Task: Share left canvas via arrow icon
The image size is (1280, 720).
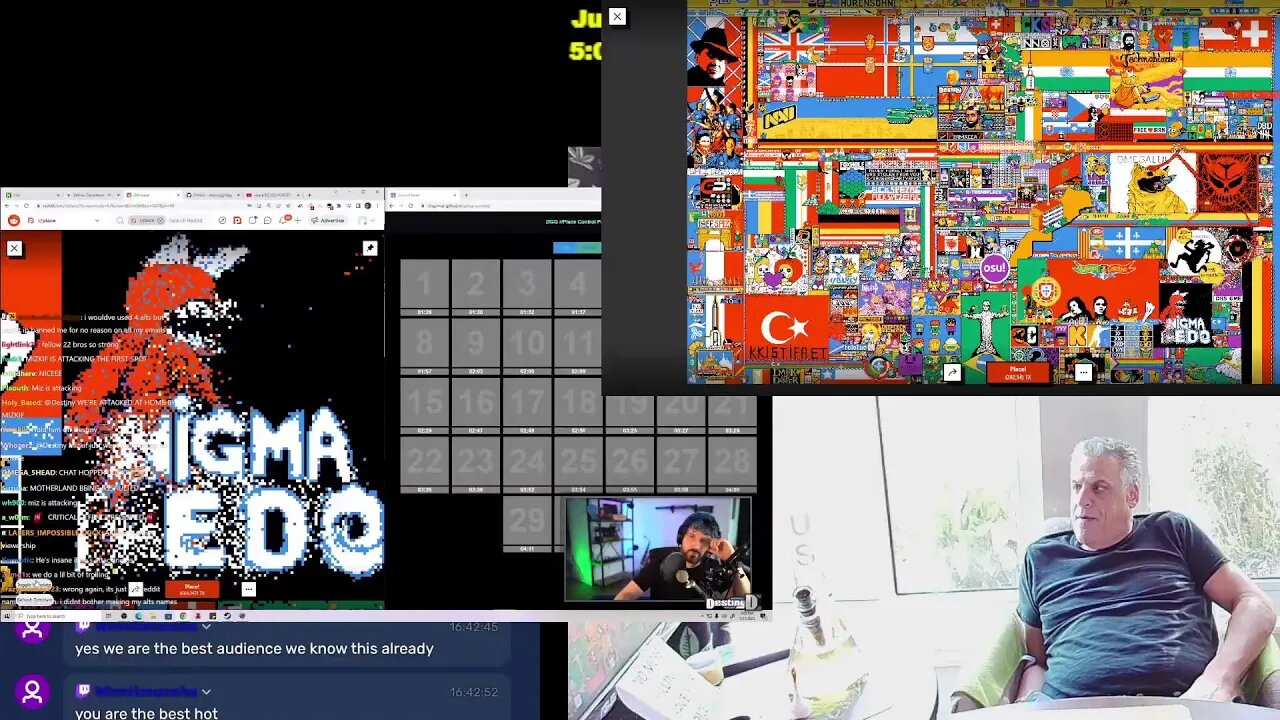Action: [x=136, y=589]
